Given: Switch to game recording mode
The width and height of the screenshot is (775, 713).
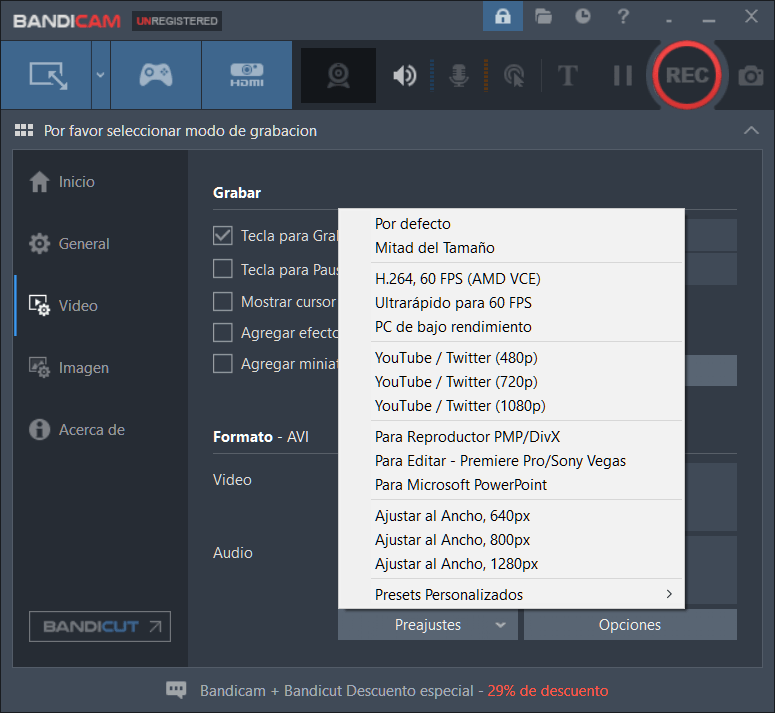Looking at the screenshot, I should click(x=156, y=75).
